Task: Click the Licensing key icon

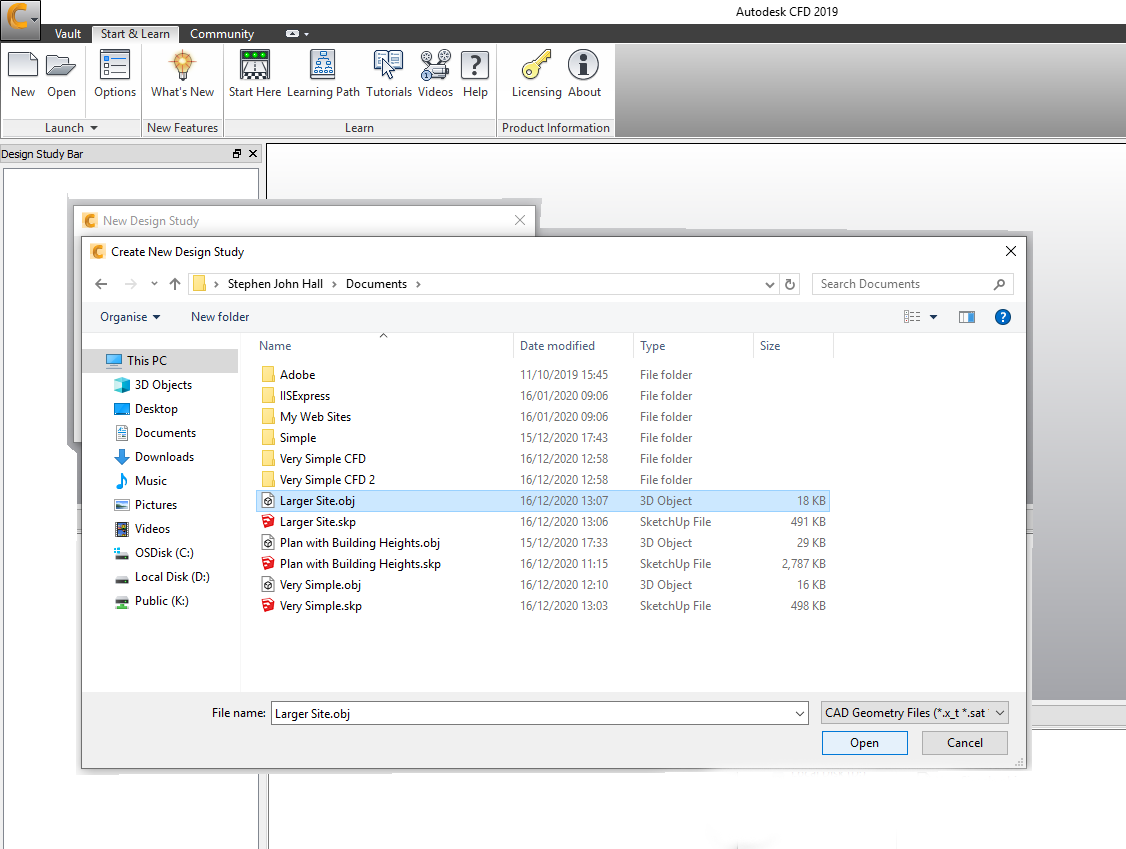Action: pos(537,67)
